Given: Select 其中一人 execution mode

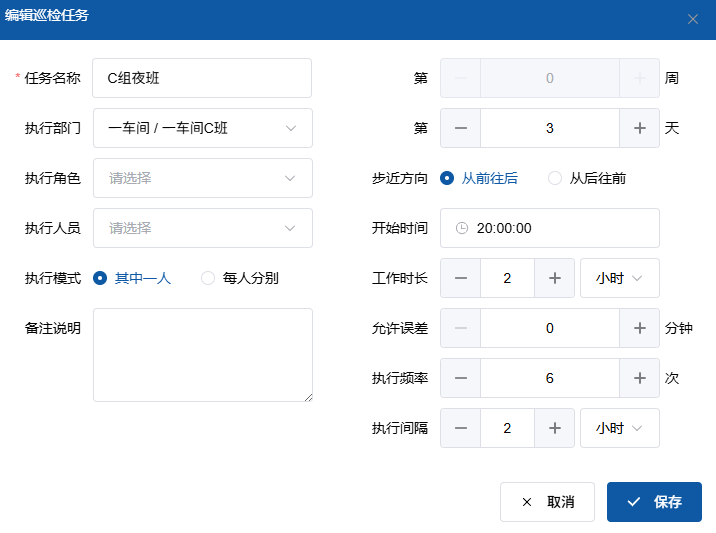Looking at the screenshot, I should click(100, 278).
